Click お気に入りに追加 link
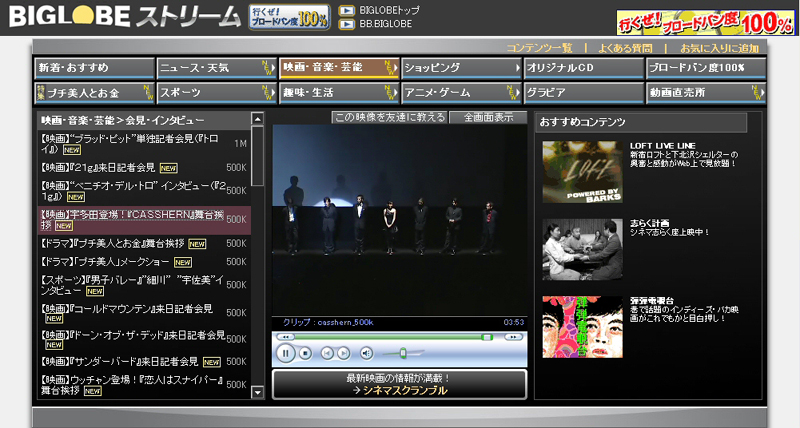Image resolution: width=800 pixels, height=428 pixels. 719,48
